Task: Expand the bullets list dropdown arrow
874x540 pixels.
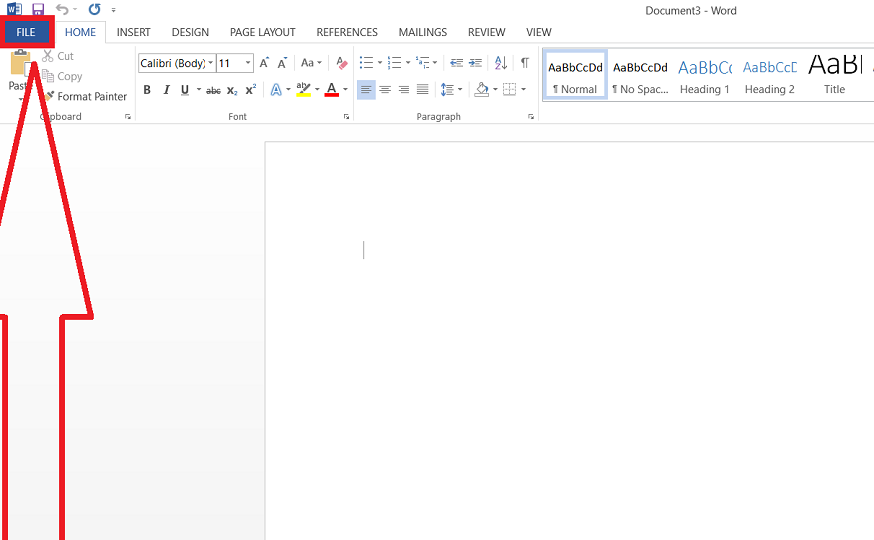Action: [381, 63]
